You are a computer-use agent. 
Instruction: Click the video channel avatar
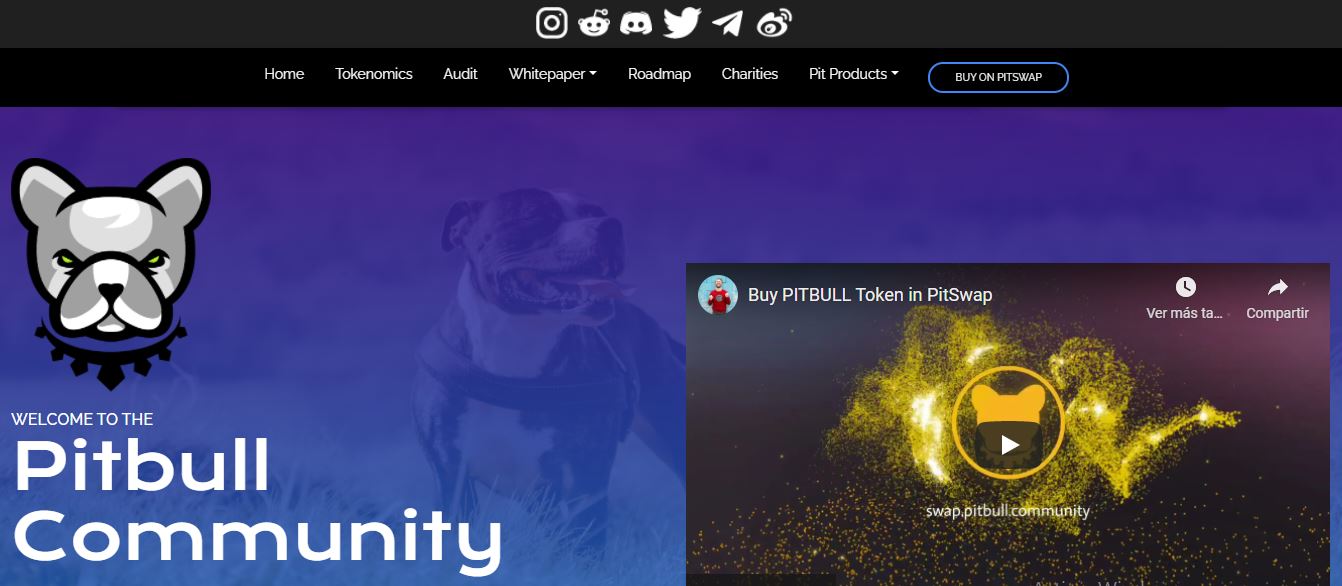718,295
